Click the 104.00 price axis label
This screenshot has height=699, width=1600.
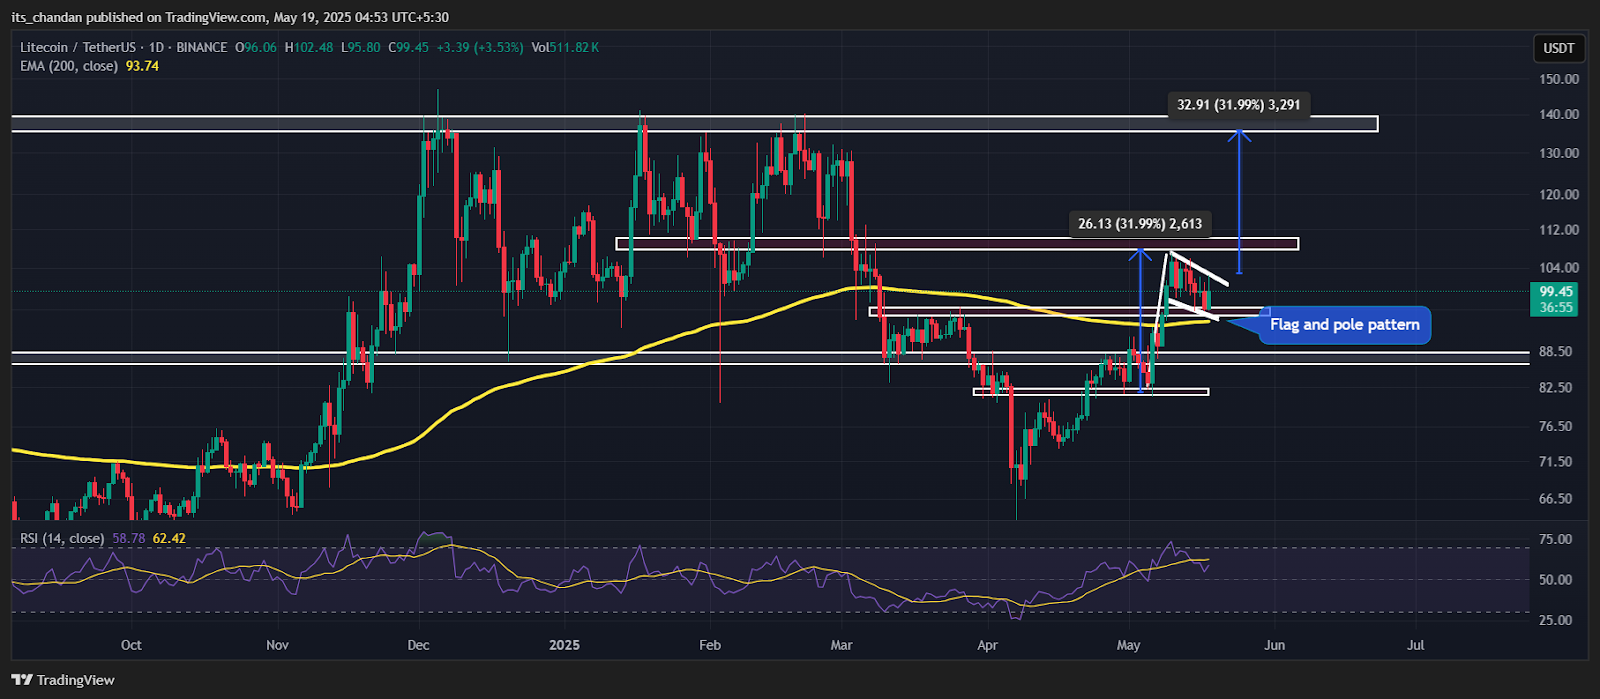(1560, 268)
